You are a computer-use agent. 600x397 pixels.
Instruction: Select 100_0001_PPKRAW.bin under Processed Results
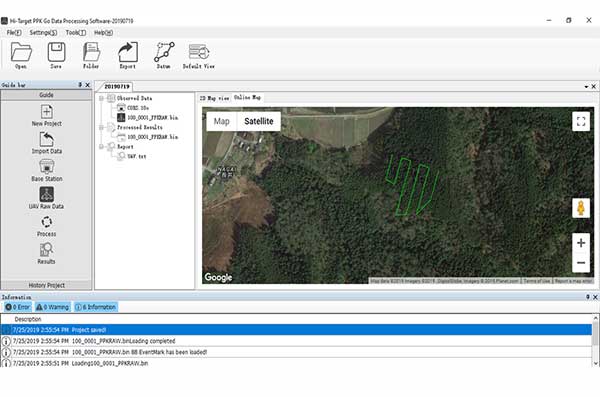pyautogui.click(x=148, y=137)
